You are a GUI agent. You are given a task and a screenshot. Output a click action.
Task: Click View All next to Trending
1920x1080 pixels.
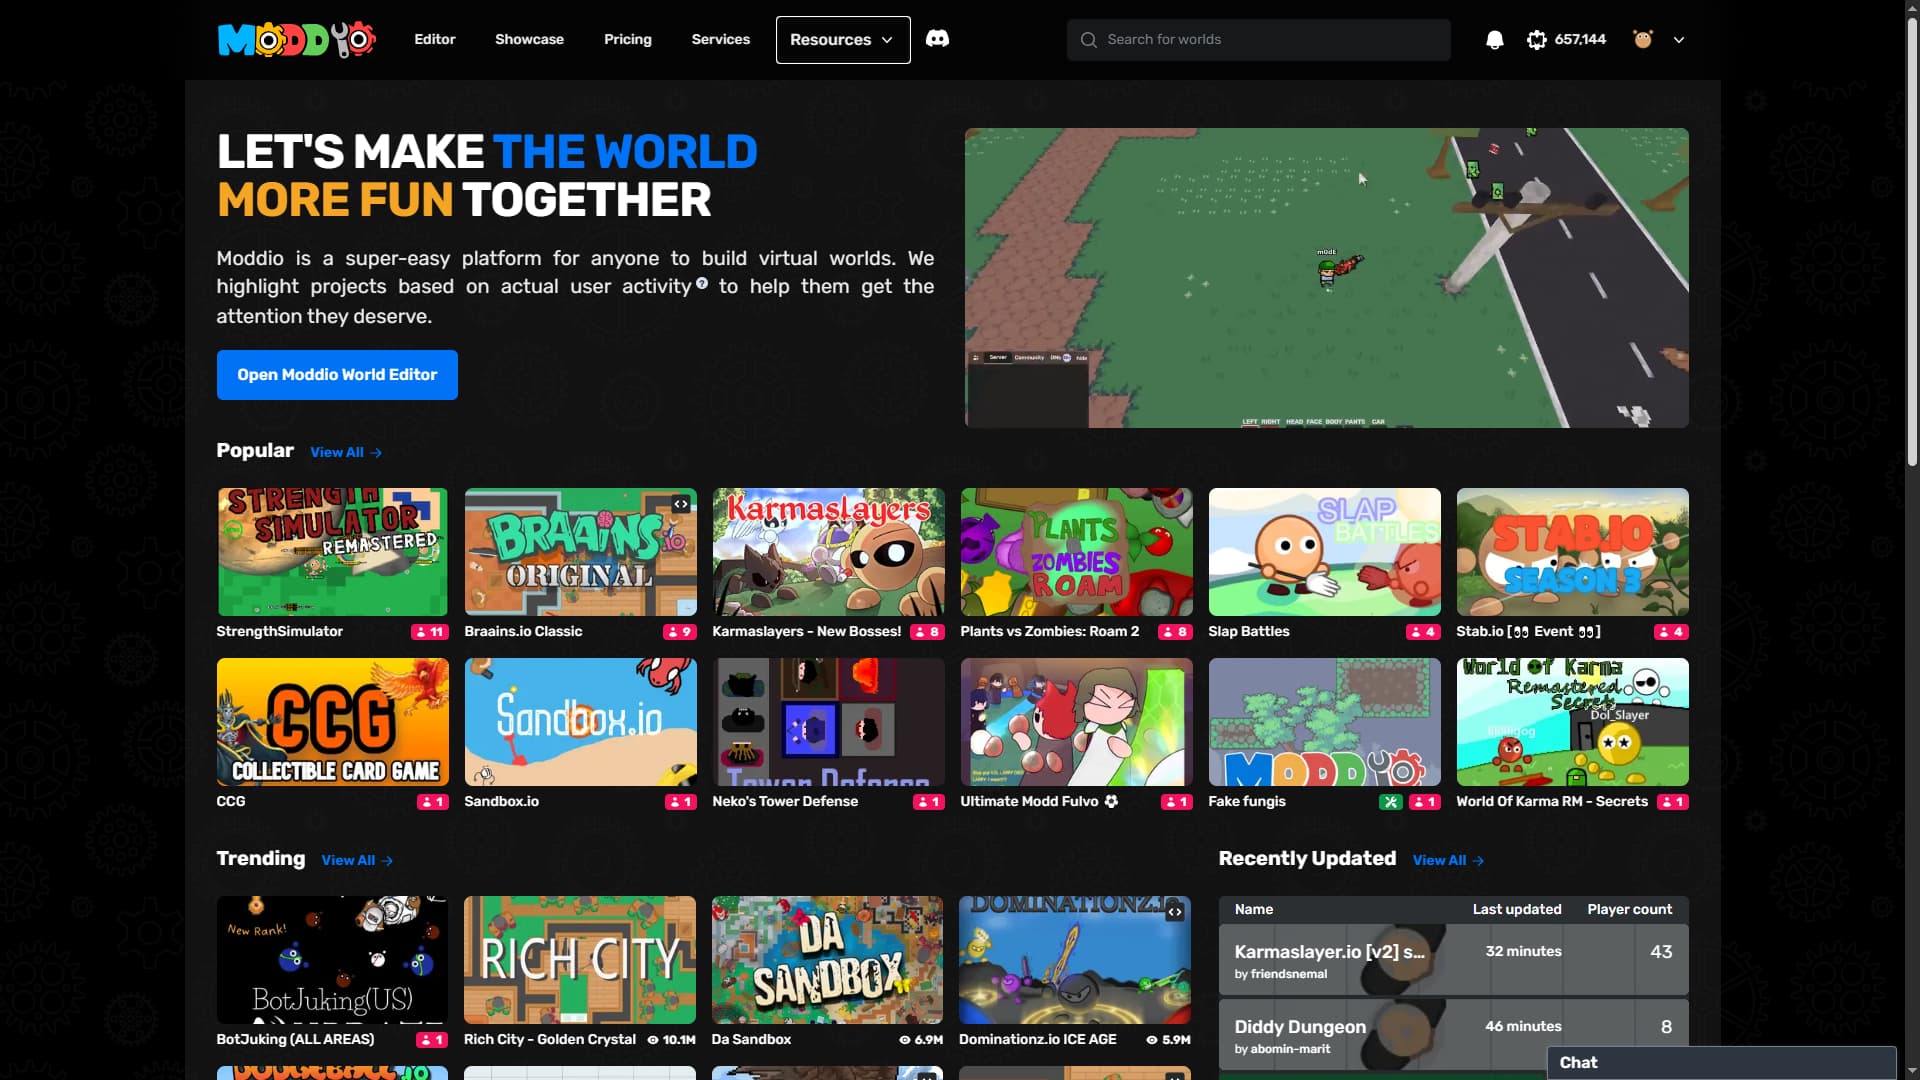pos(357,860)
